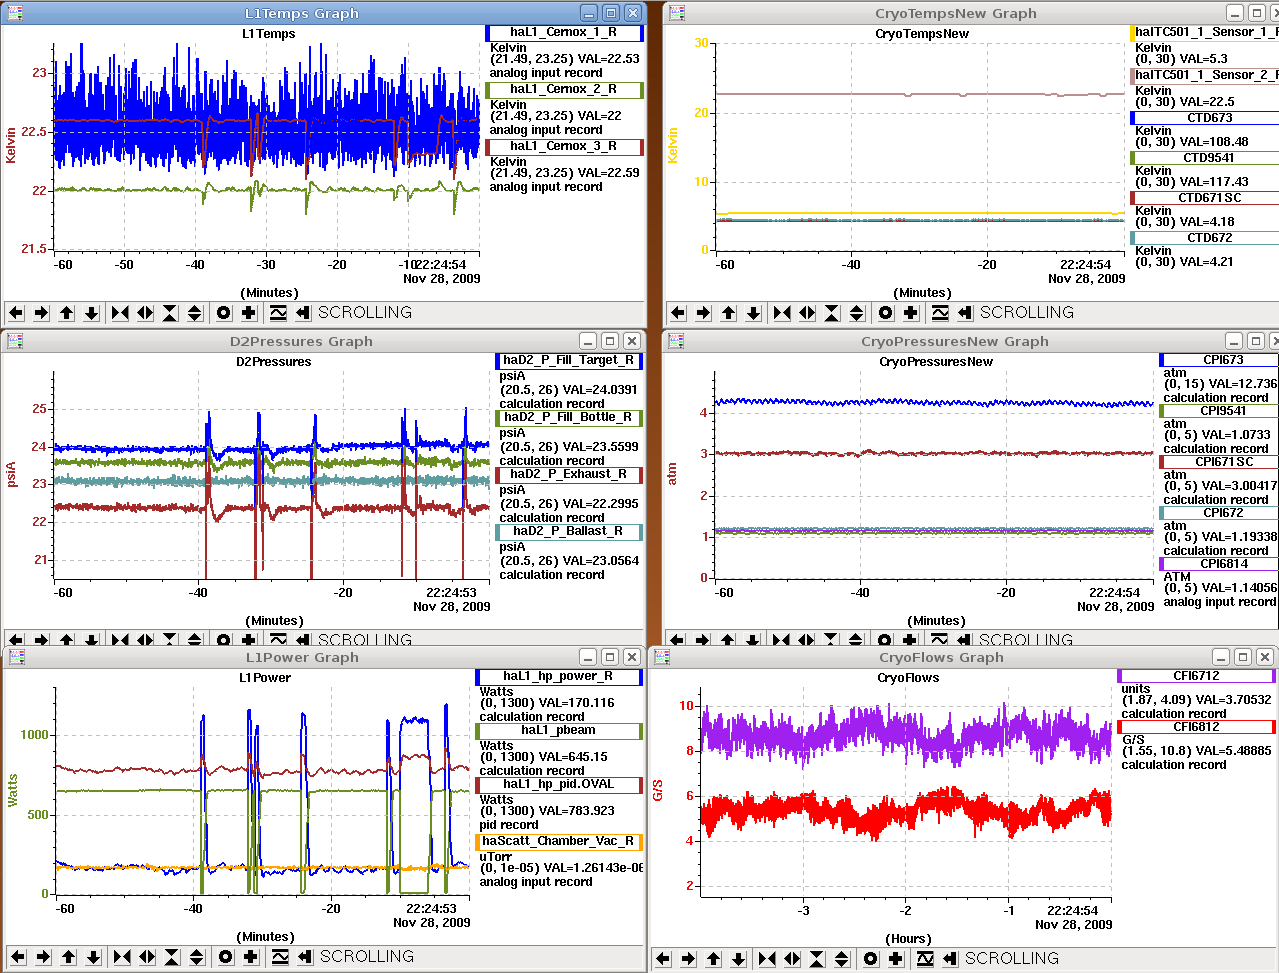Select the CFI6712 curve legend in CryoFlows
This screenshot has height=973, width=1279.
click(x=1197, y=676)
